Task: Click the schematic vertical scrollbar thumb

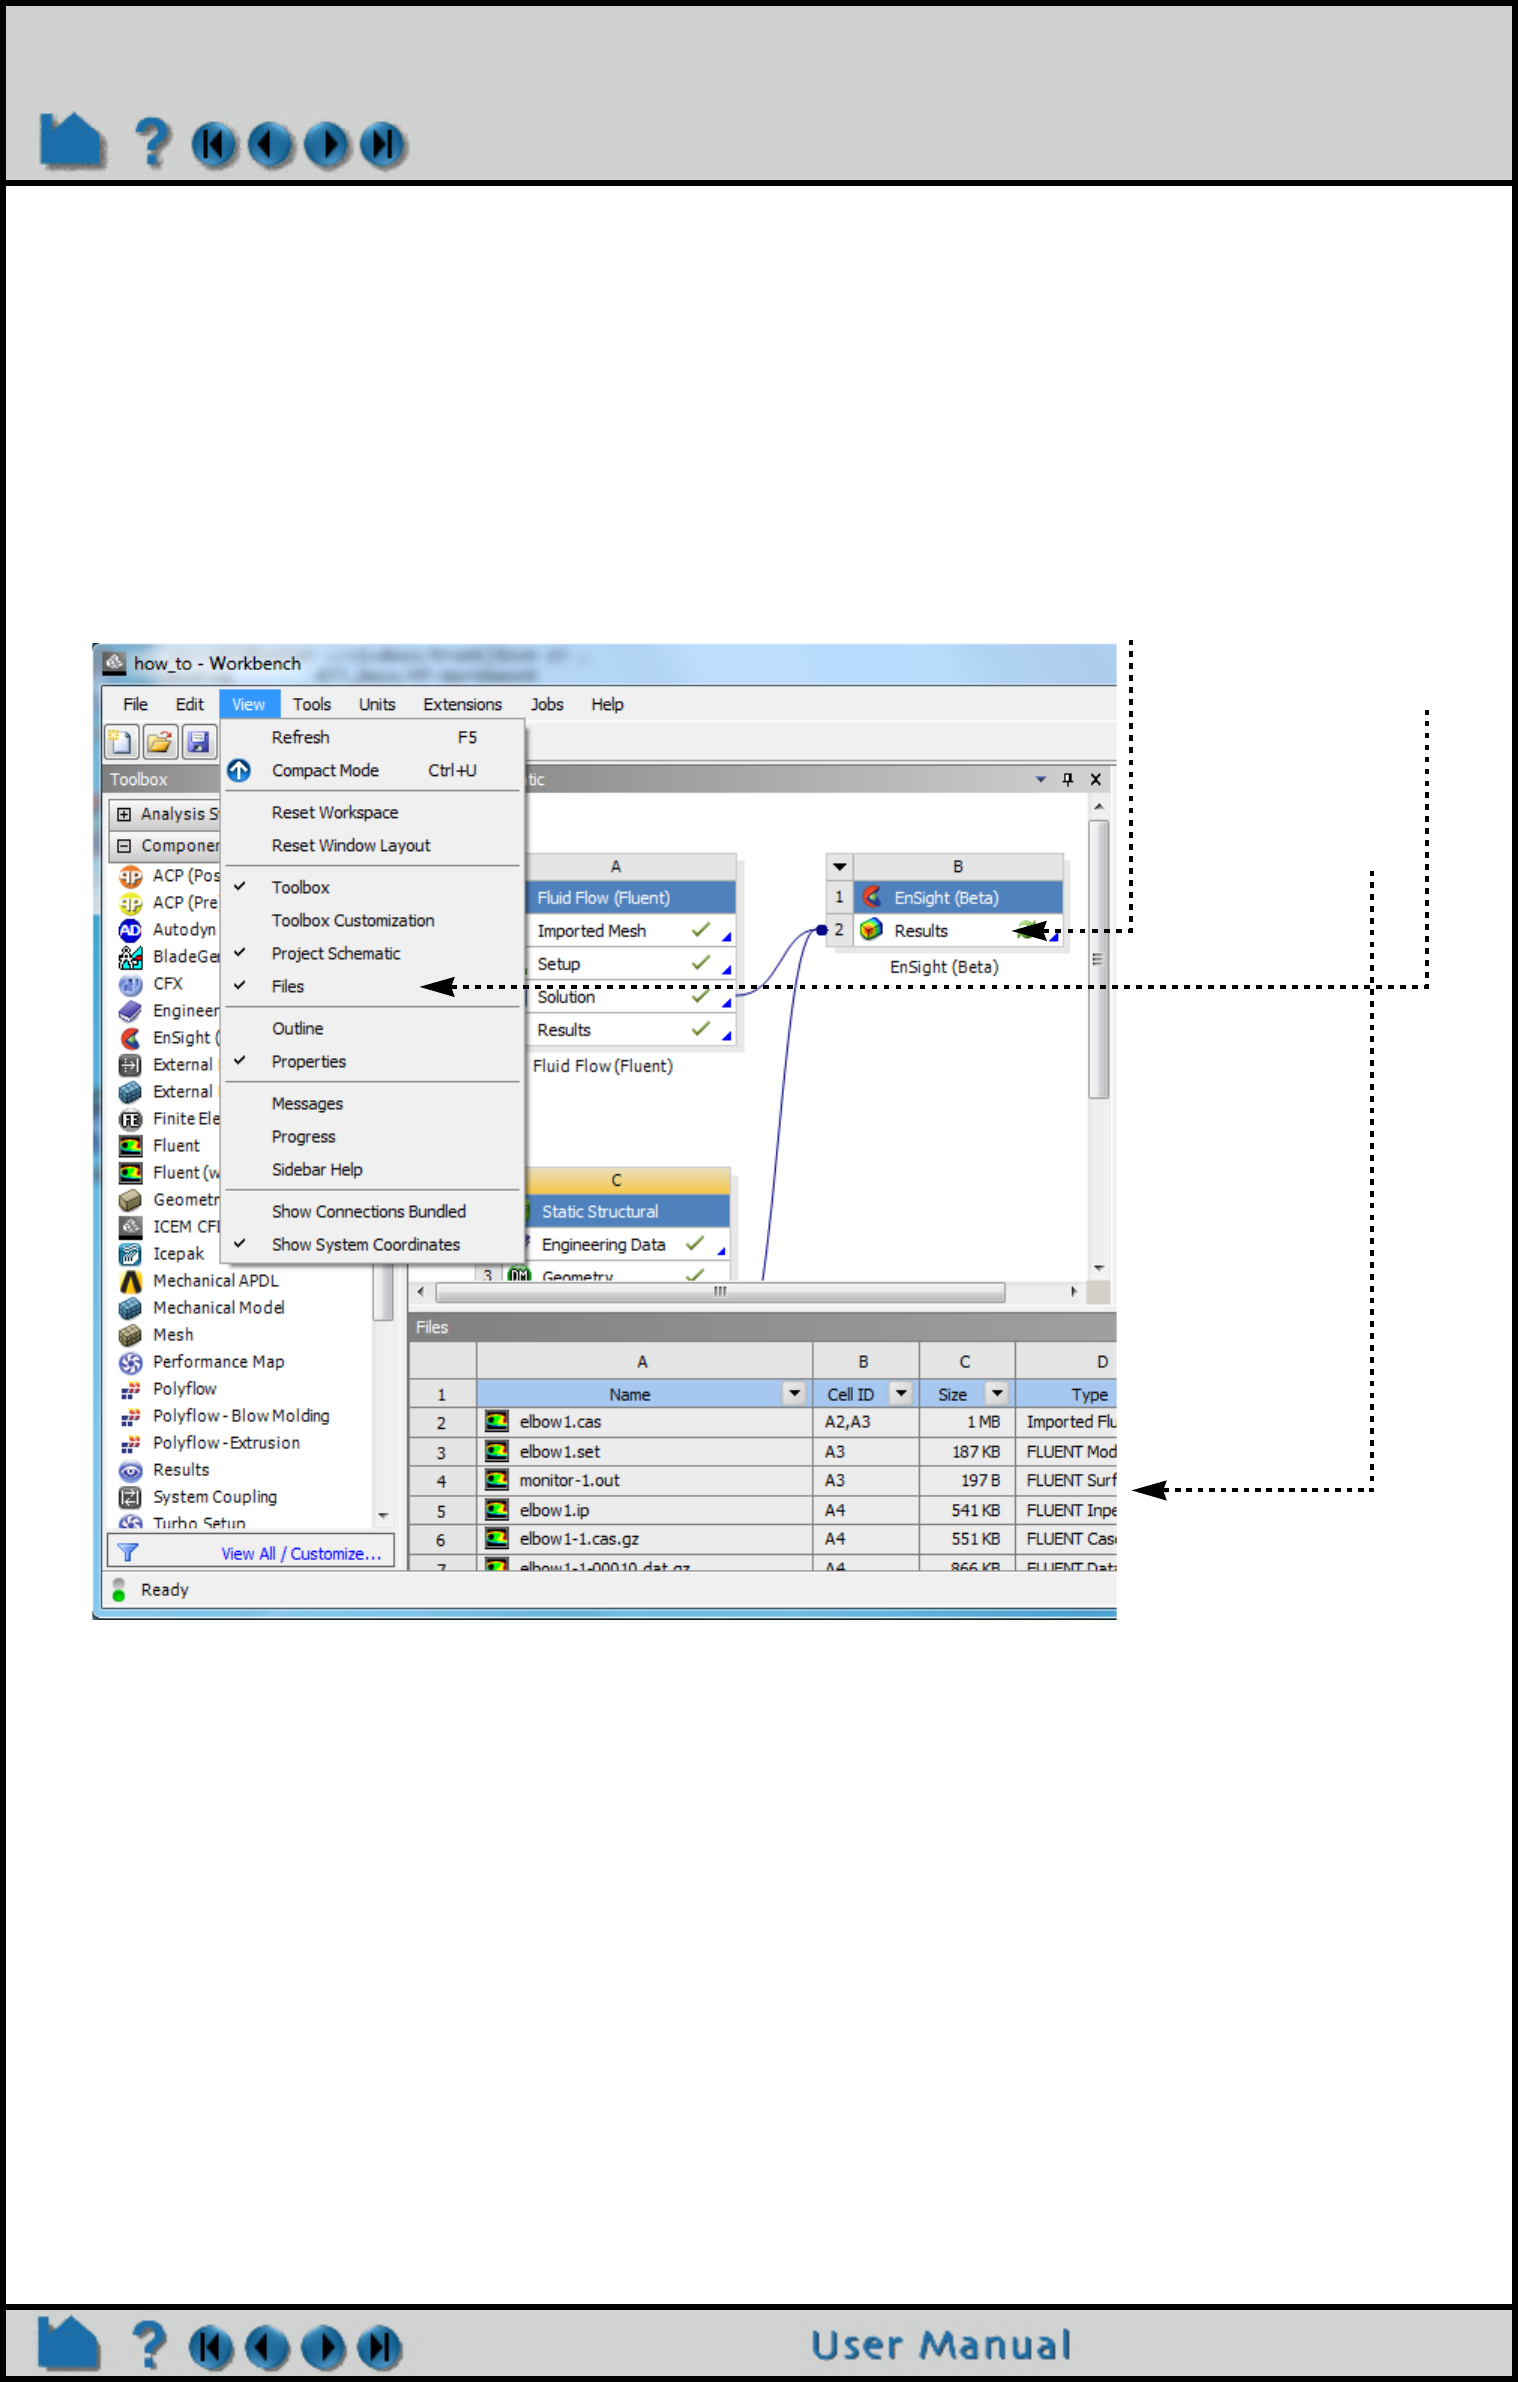Action: 1099,958
